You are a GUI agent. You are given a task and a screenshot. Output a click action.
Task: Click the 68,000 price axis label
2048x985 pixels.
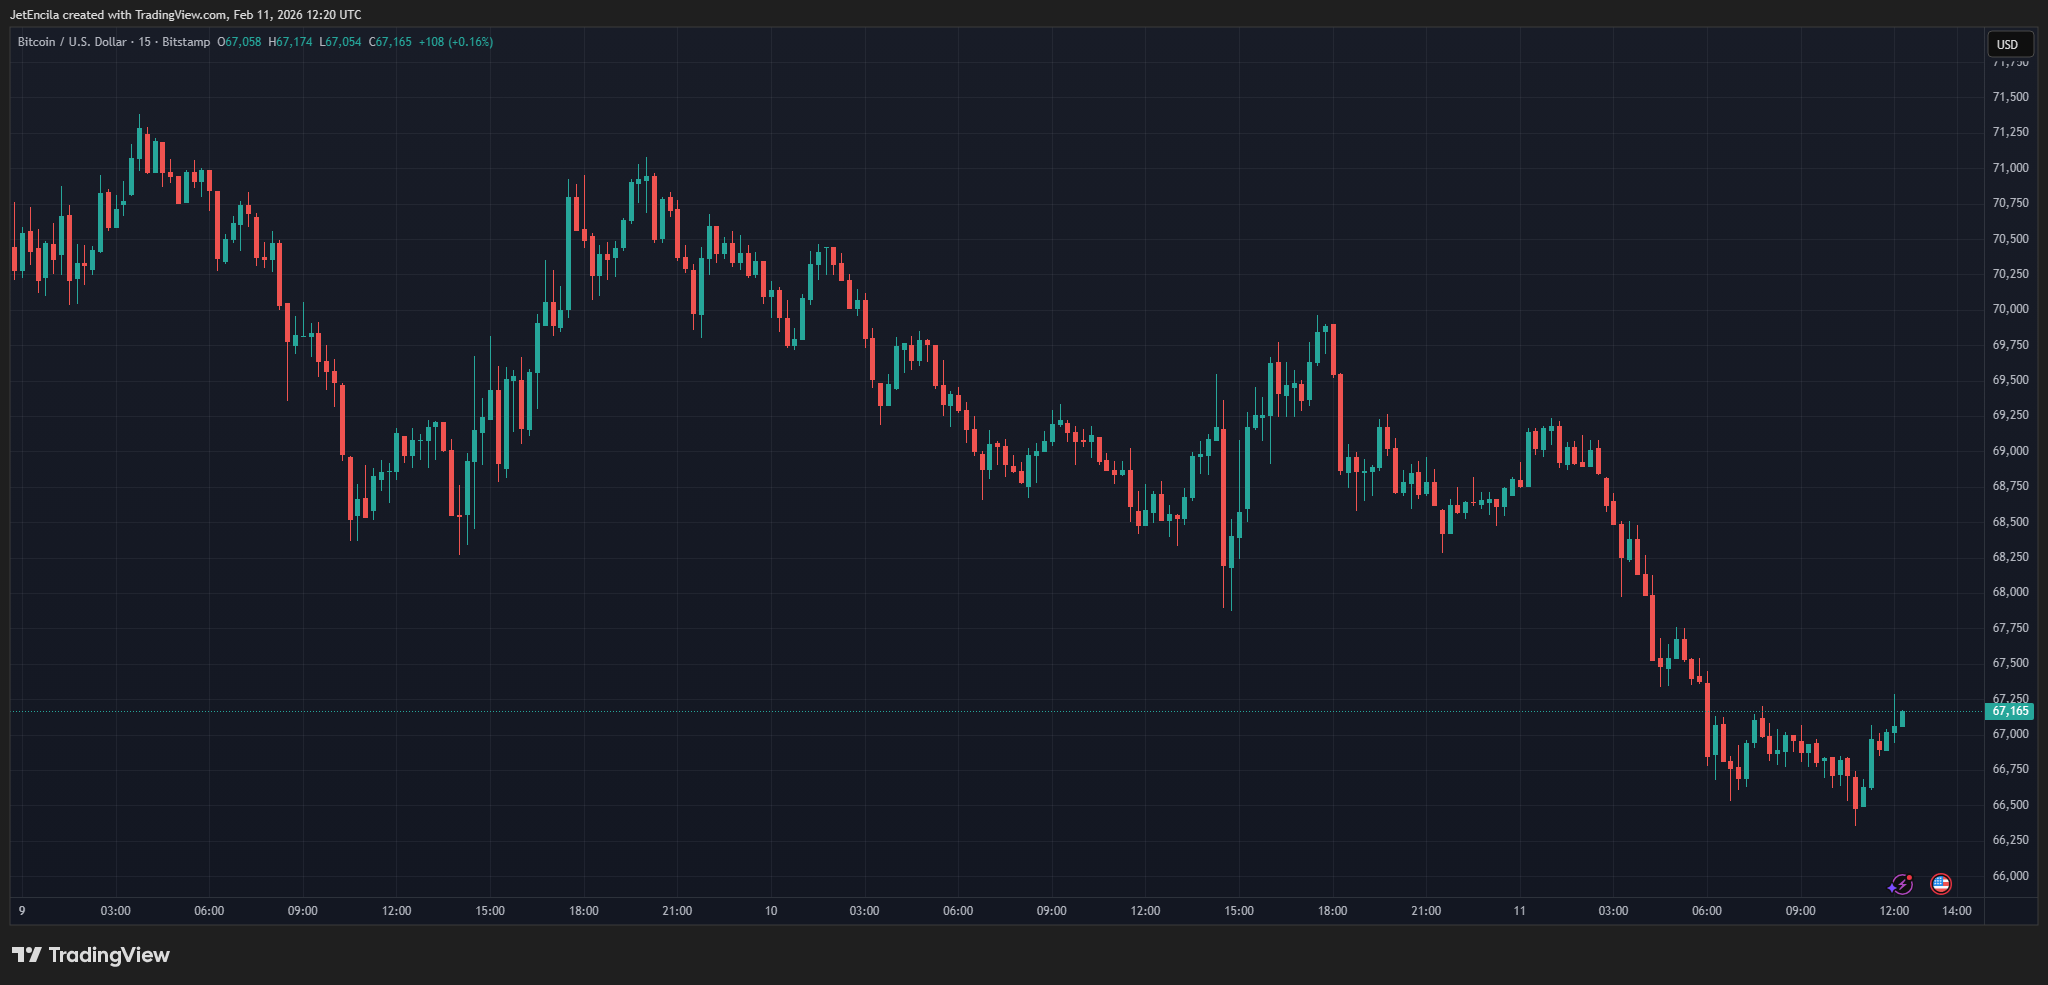click(x=2010, y=592)
